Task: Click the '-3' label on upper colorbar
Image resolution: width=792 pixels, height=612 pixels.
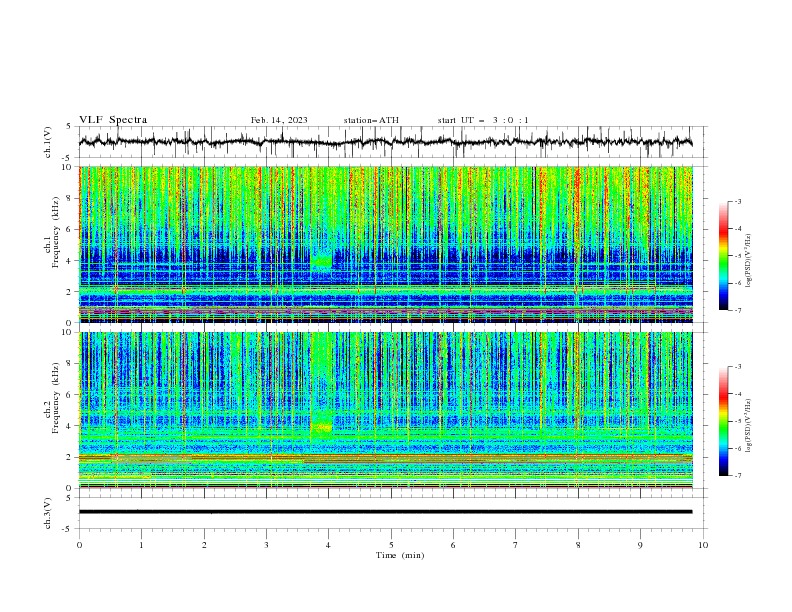Action: coord(737,201)
